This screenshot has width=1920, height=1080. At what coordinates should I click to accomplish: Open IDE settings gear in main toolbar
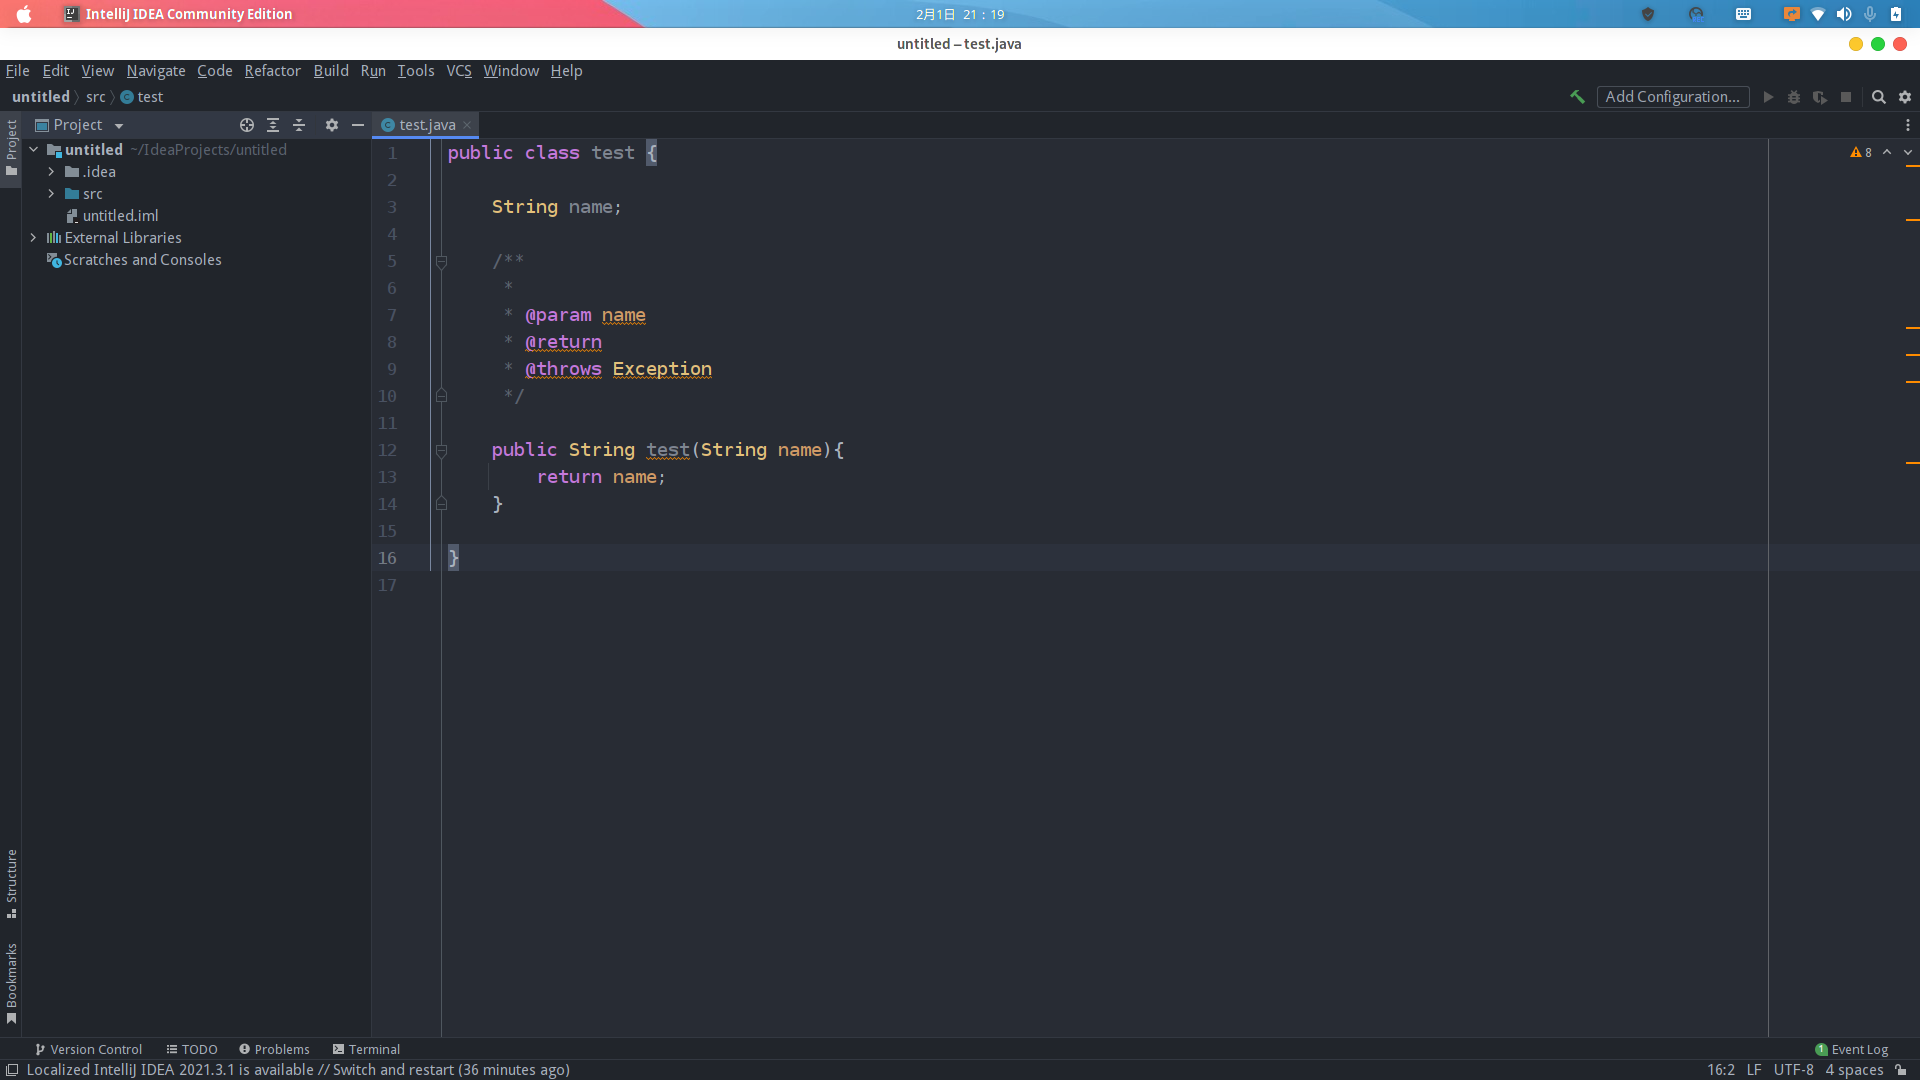pos(1905,97)
